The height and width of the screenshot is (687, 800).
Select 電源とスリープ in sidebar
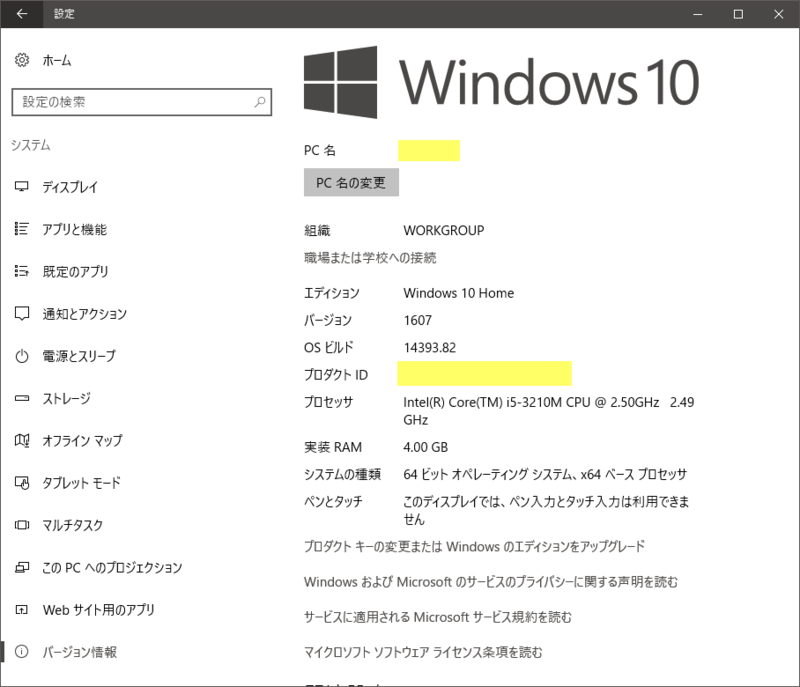(79, 356)
